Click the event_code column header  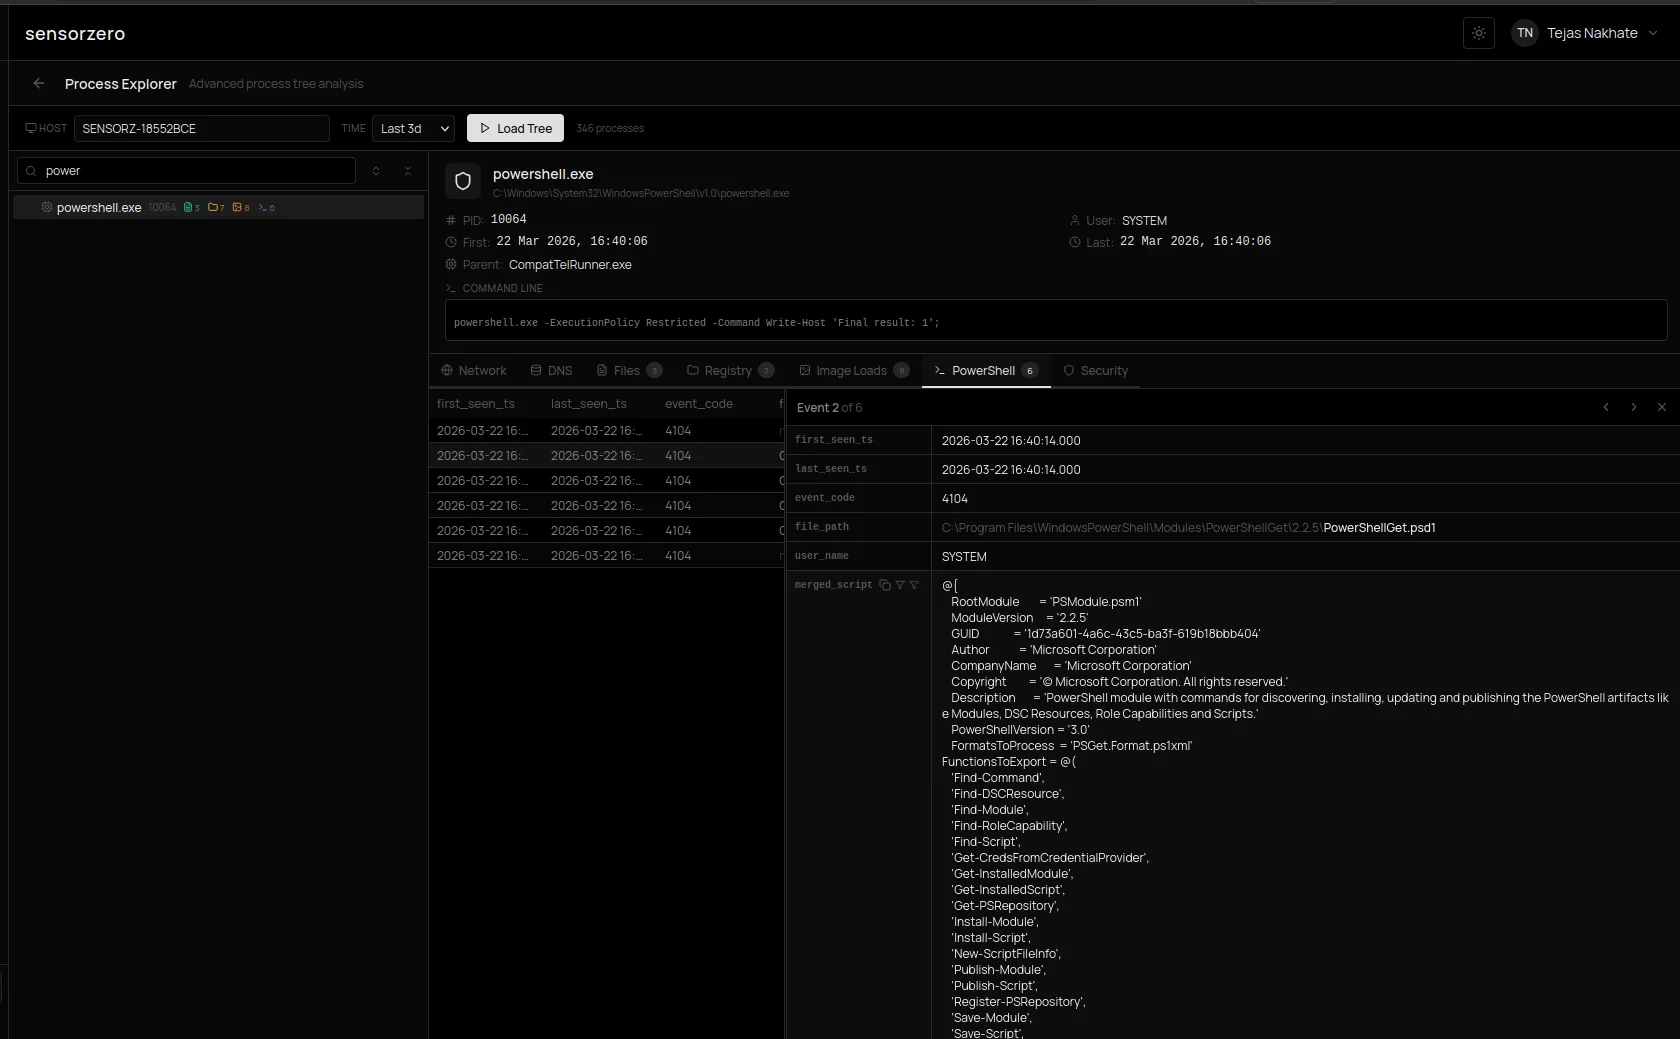pyautogui.click(x=699, y=403)
